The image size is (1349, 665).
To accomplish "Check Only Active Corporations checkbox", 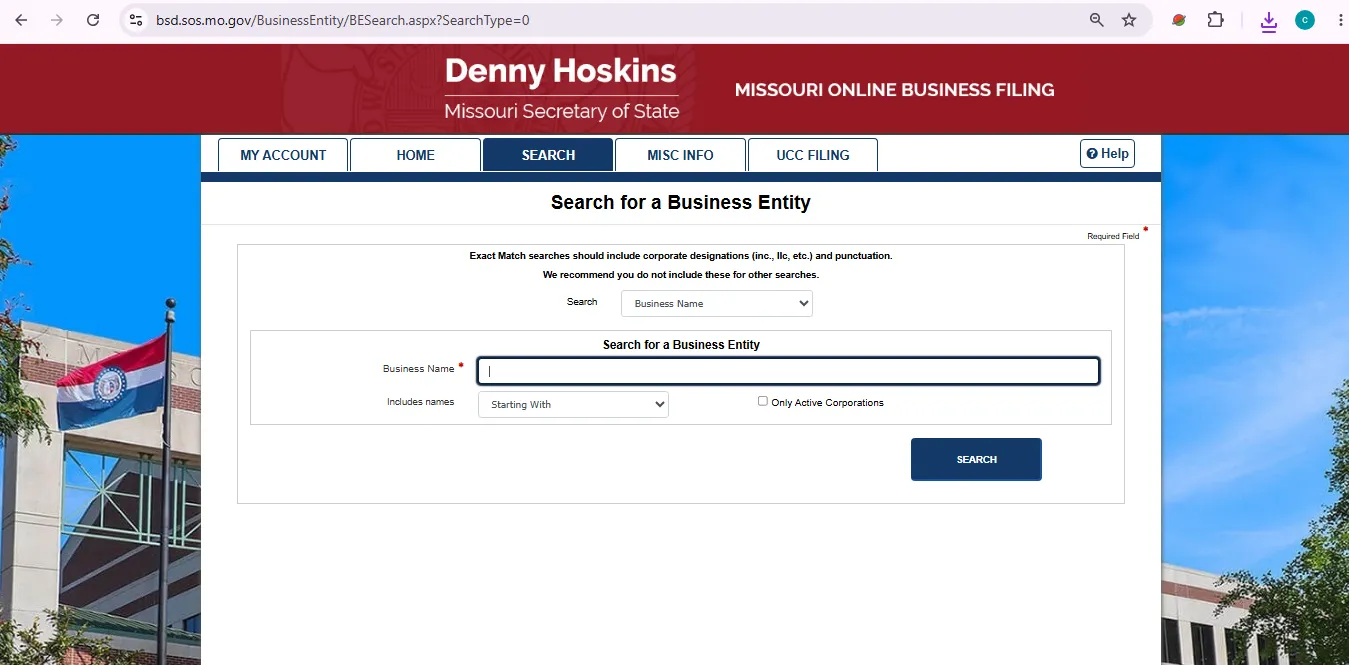I will pos(763,401).
